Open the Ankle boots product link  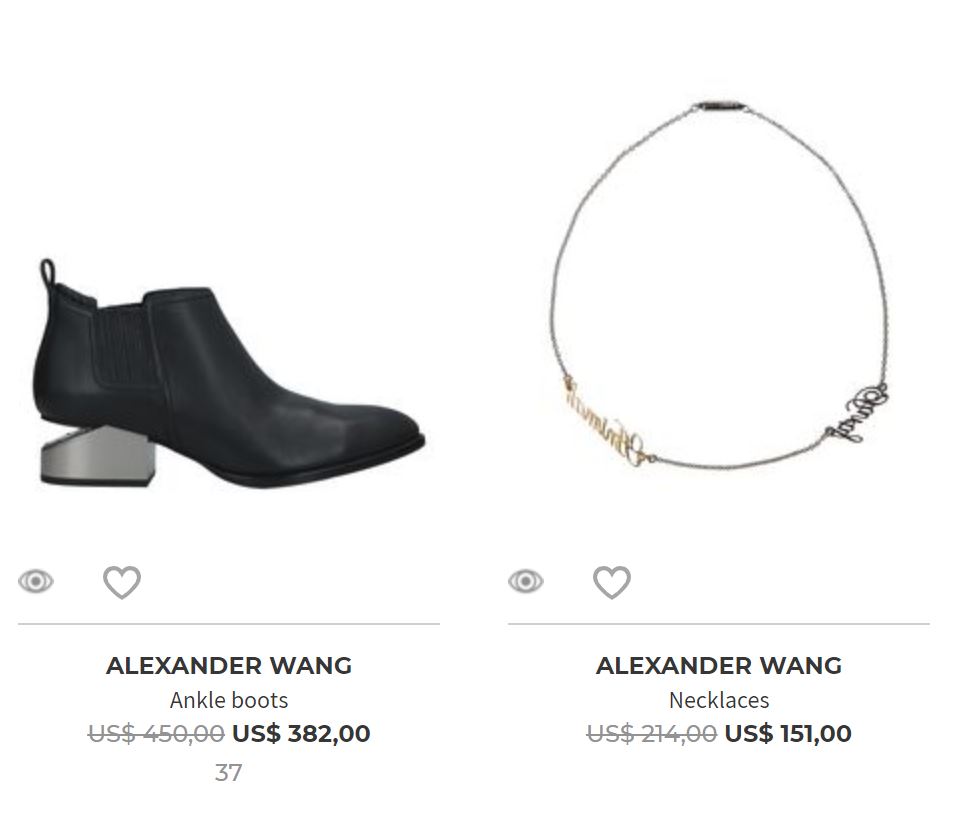(x=229, y=700)
